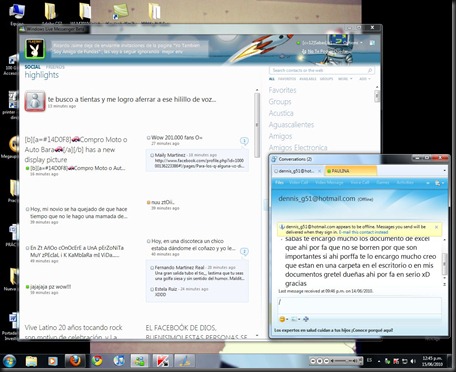This screenshot has height=372, width=456.
Task: Open the SOCIAL tab in Messenger
Action: click(x=32, y=67)
